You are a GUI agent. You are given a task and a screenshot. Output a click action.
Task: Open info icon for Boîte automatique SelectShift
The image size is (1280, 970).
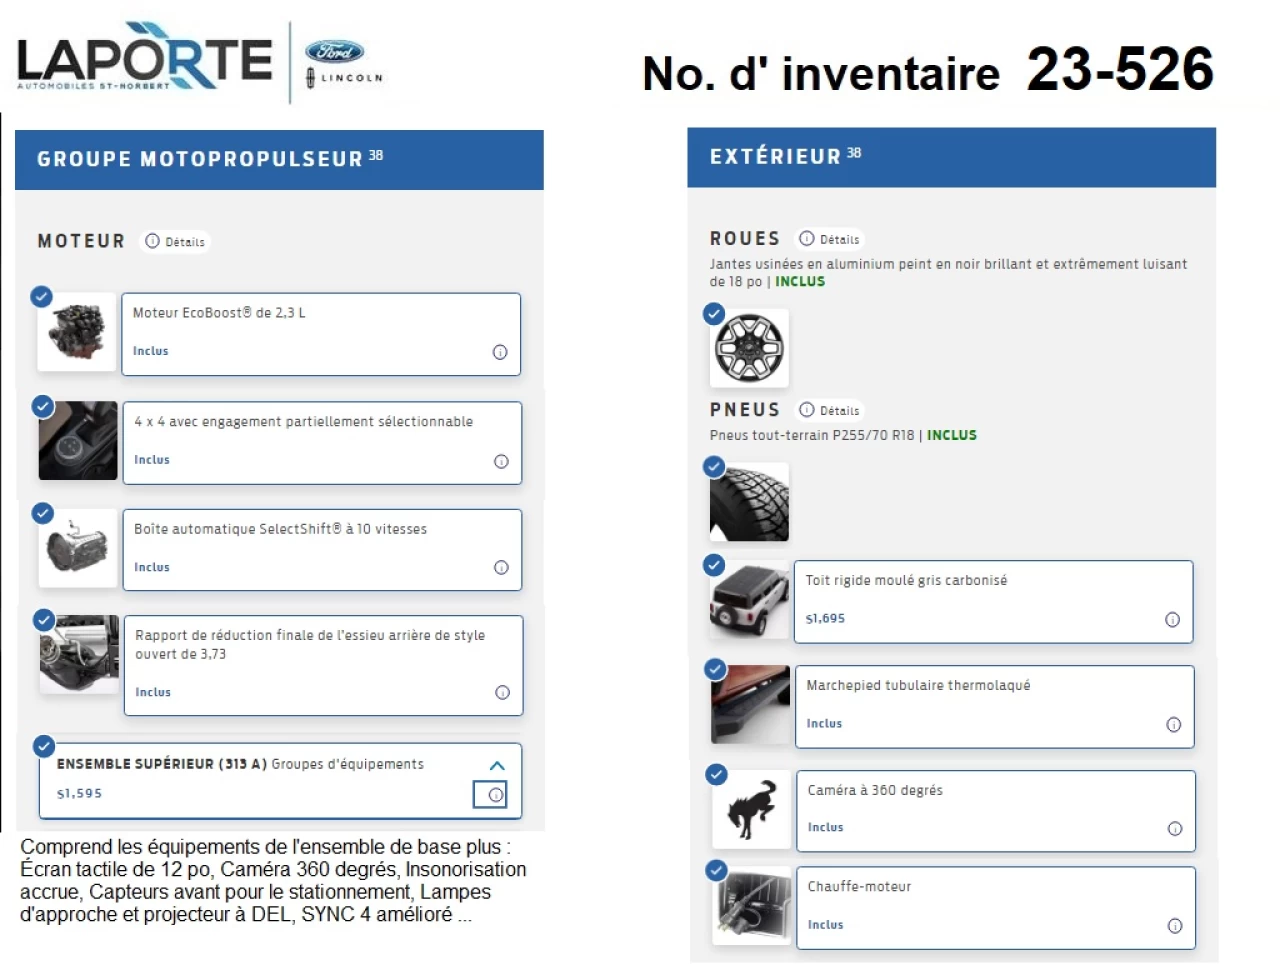click(501, 568)
